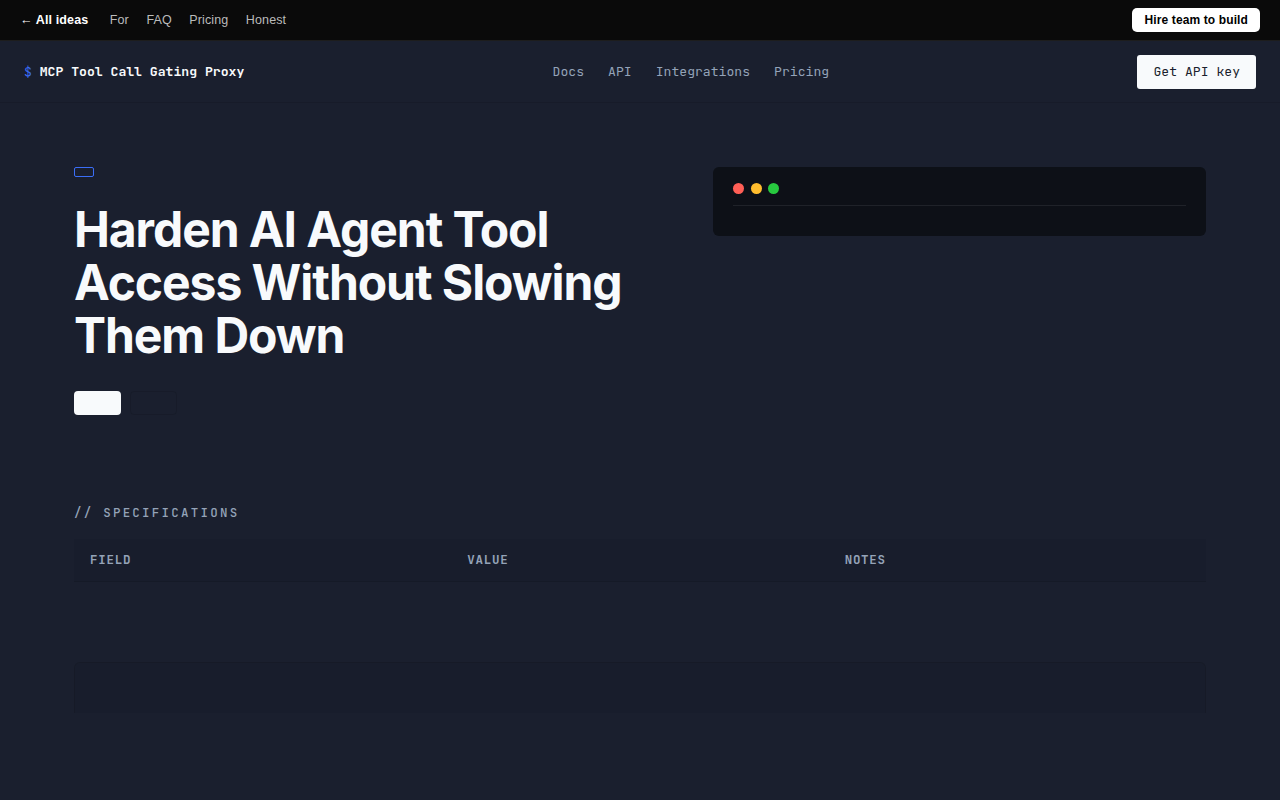
Task: Click the red dot in terminal window
Action: tap(738, 188)
